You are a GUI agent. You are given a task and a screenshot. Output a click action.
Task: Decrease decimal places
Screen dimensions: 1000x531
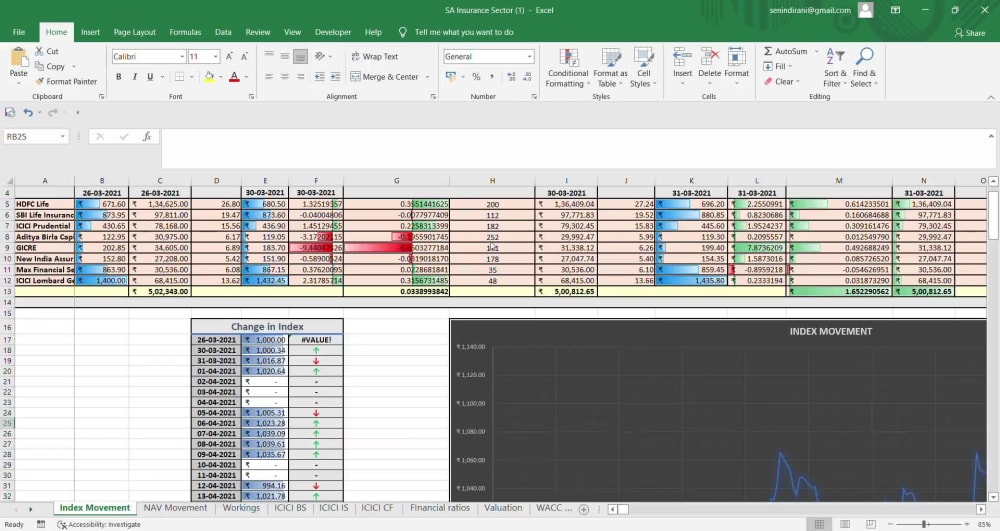tap(527, 76)
